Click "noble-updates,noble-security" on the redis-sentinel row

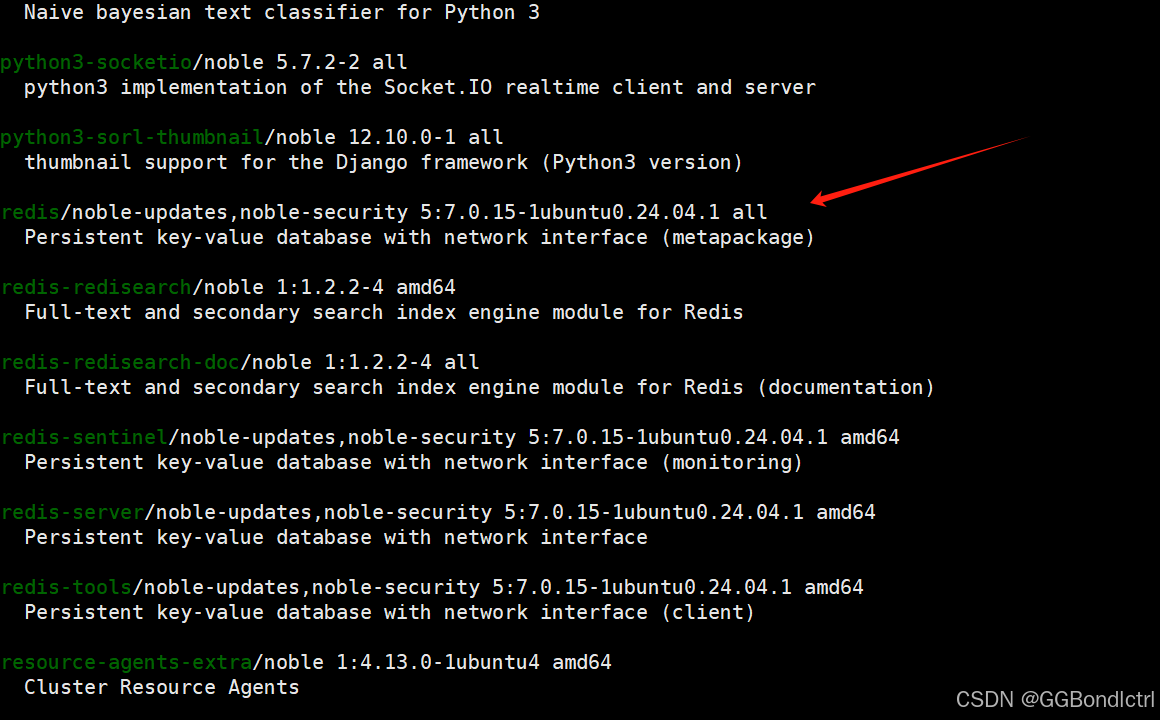click(348, 437)
